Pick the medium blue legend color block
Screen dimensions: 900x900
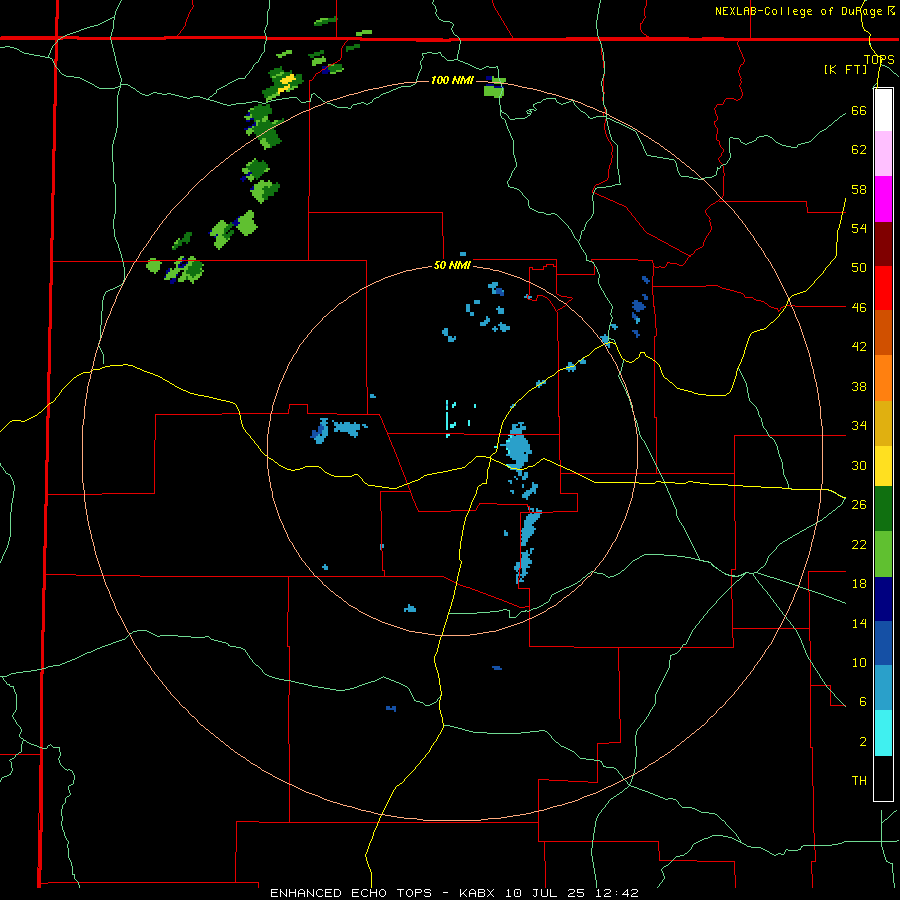[x=883, y=643]
